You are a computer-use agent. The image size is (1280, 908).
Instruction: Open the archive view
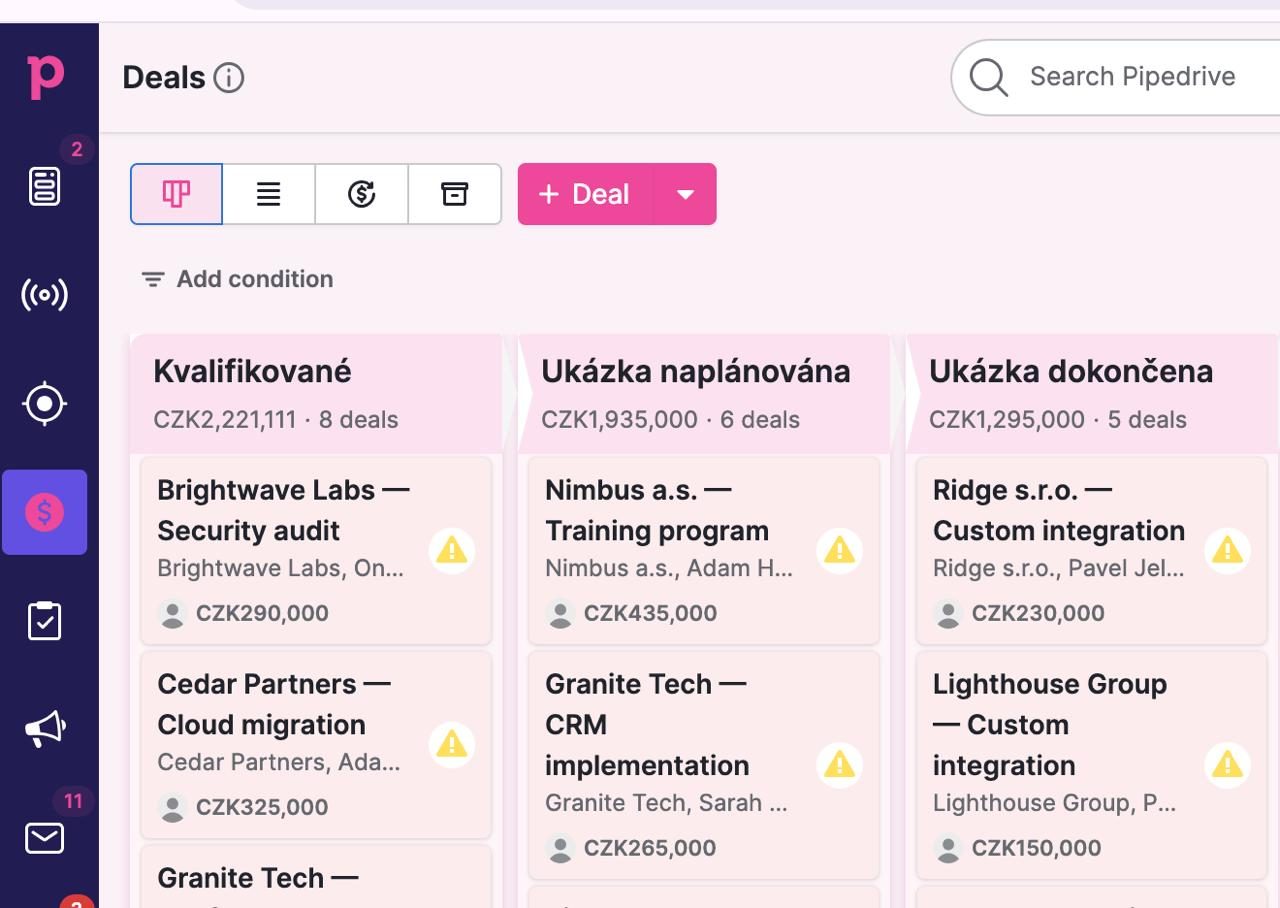coord(455,194)
